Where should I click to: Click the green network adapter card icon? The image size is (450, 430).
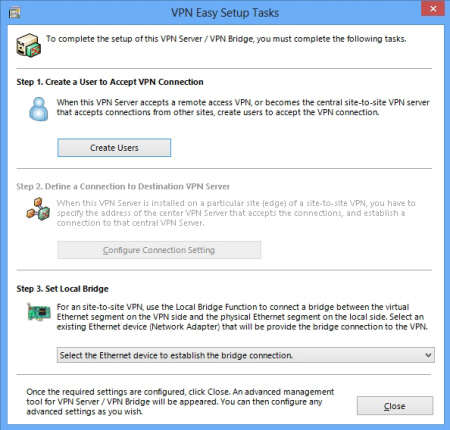tap(39, 312)
